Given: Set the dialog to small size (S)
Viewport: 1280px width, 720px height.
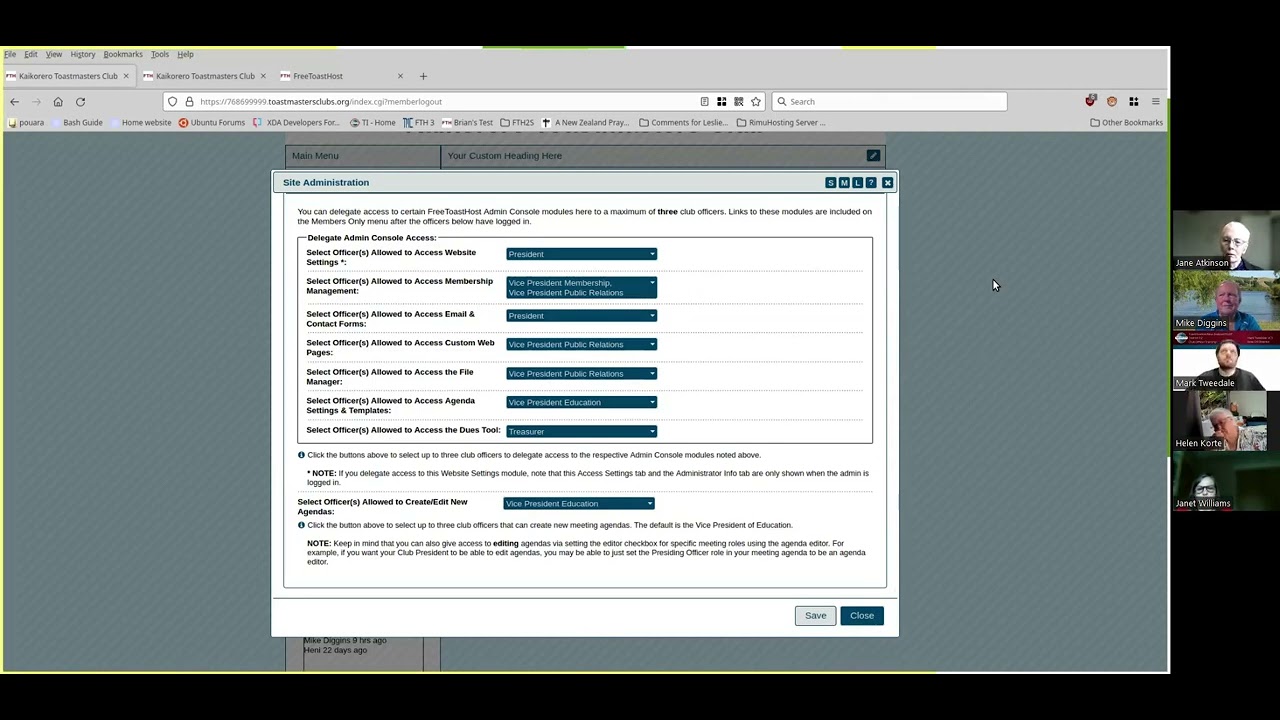Looking at the screenshot, I should [x=830, y=183].
